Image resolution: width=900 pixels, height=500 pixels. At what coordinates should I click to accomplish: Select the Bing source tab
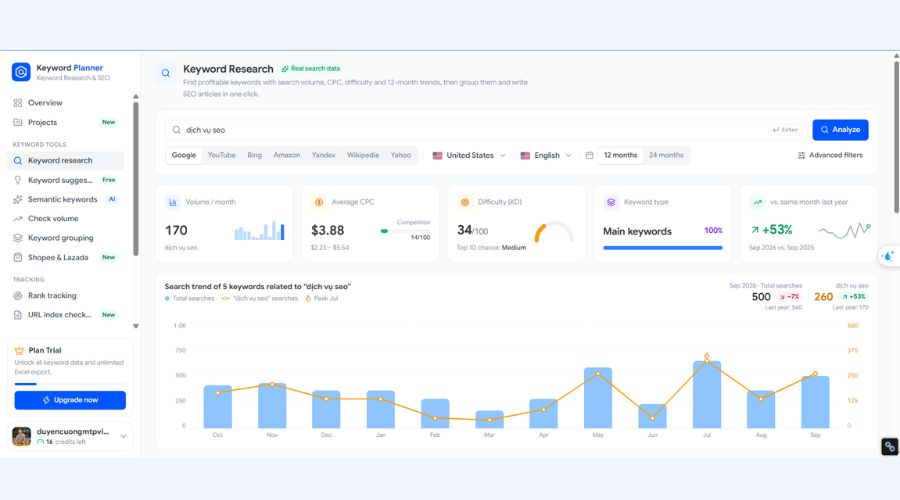click(254, 155)
